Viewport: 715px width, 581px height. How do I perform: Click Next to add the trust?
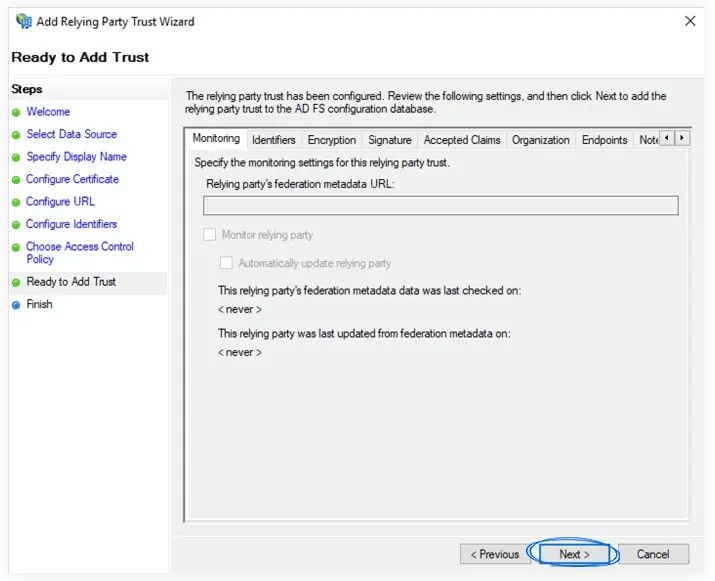coord(574,554)
